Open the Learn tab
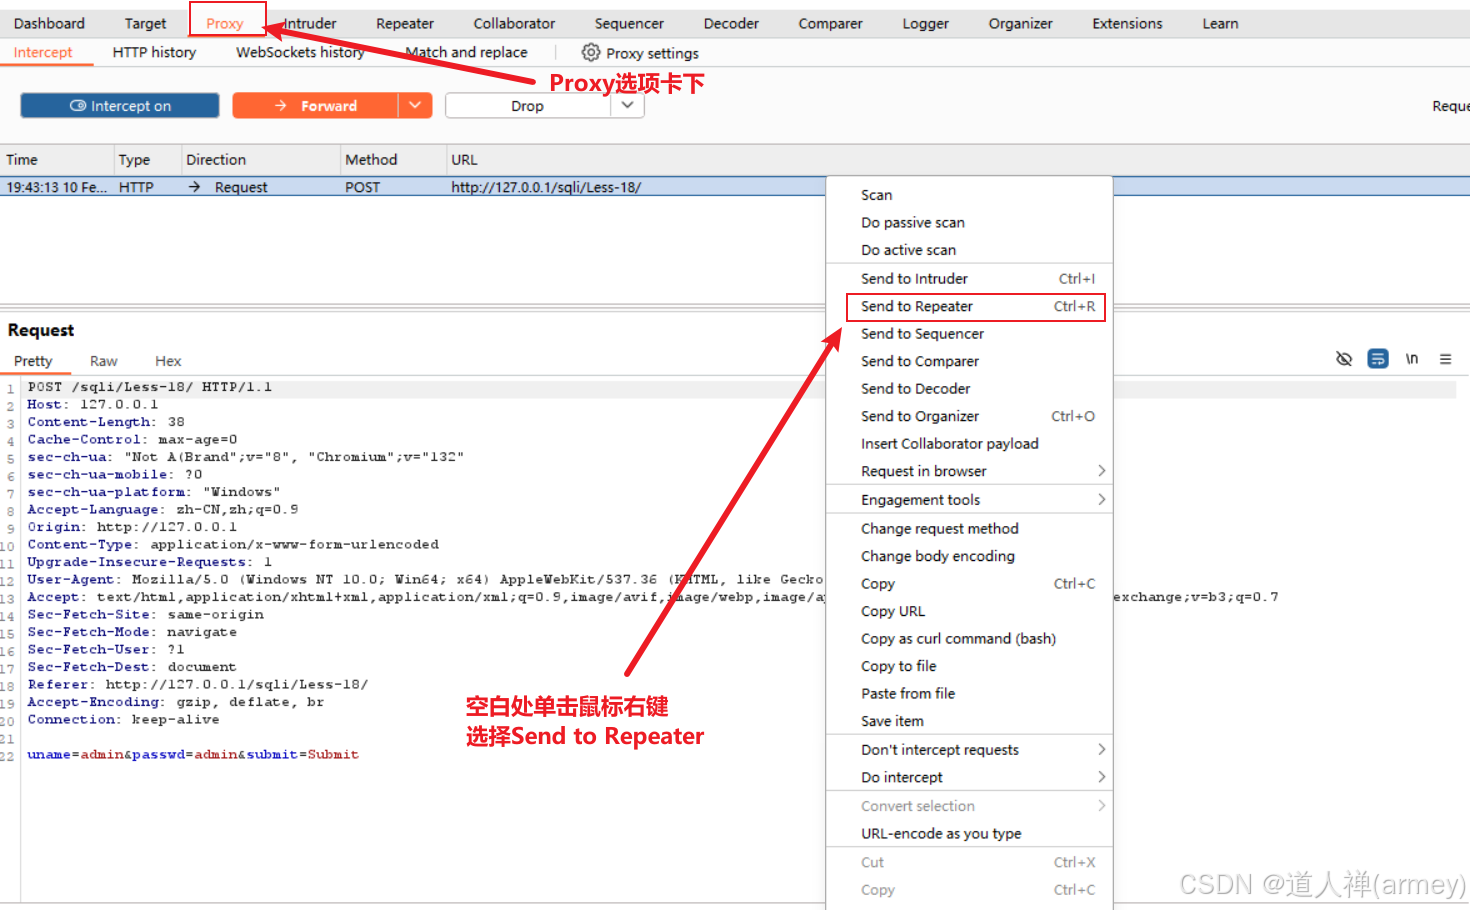This screenshot has height=910, width=1470. pos(1220,23)
